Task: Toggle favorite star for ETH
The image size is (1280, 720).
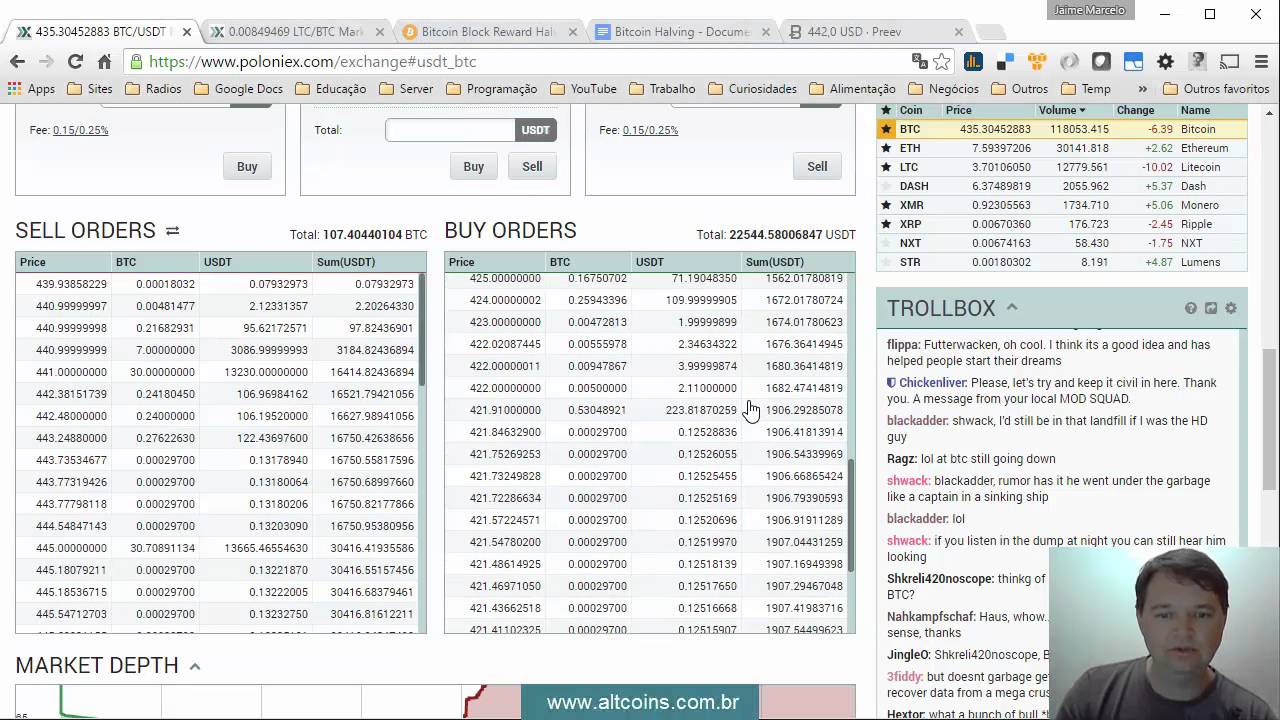Action: 885,148
